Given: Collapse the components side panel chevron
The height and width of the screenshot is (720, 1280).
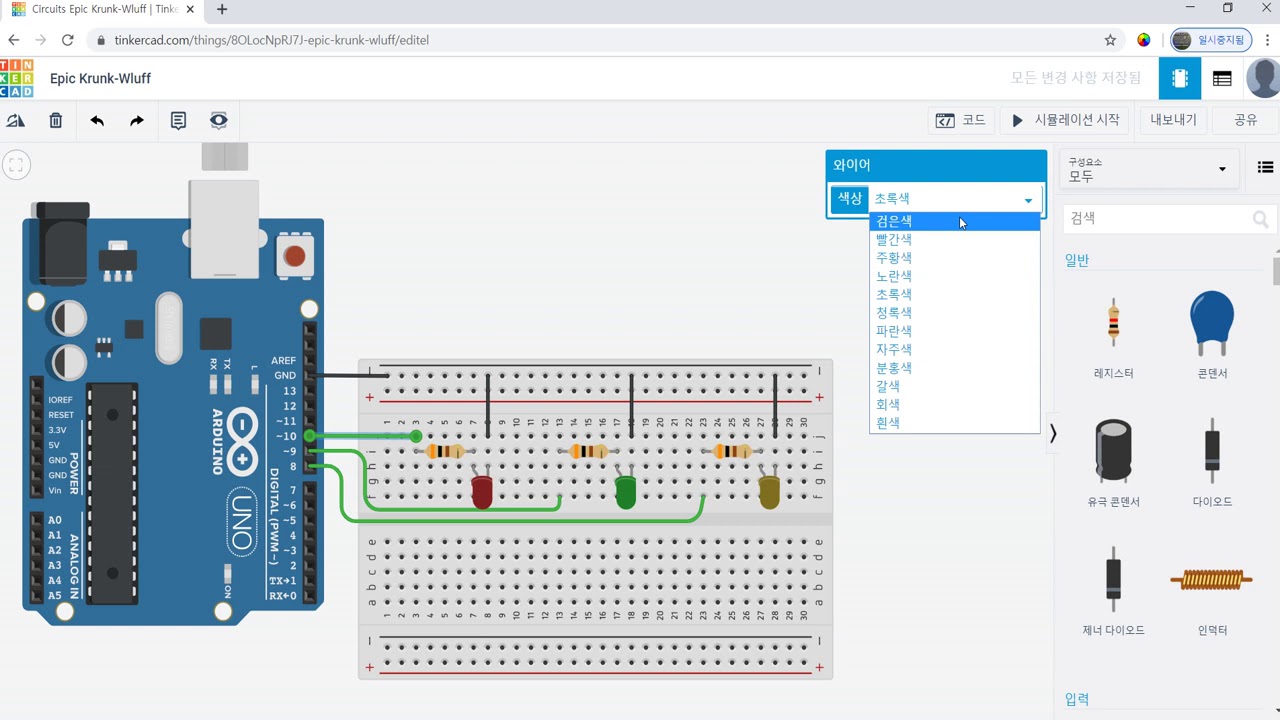Looking at the screenshot, I should pyautogui.click(x=1053, y=434).
